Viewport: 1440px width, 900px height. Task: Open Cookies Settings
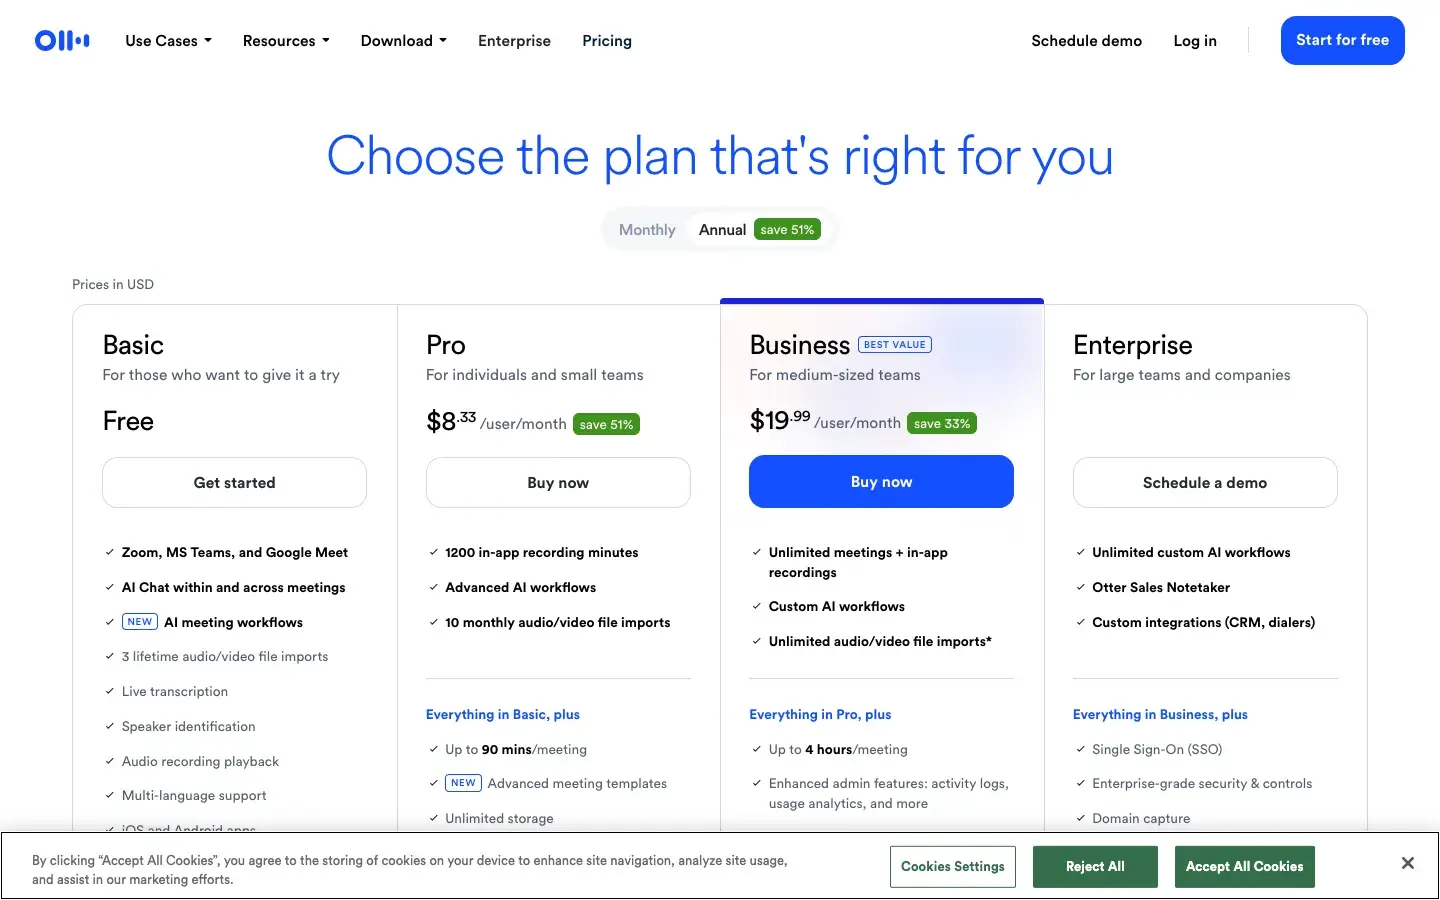pos(952,867)
